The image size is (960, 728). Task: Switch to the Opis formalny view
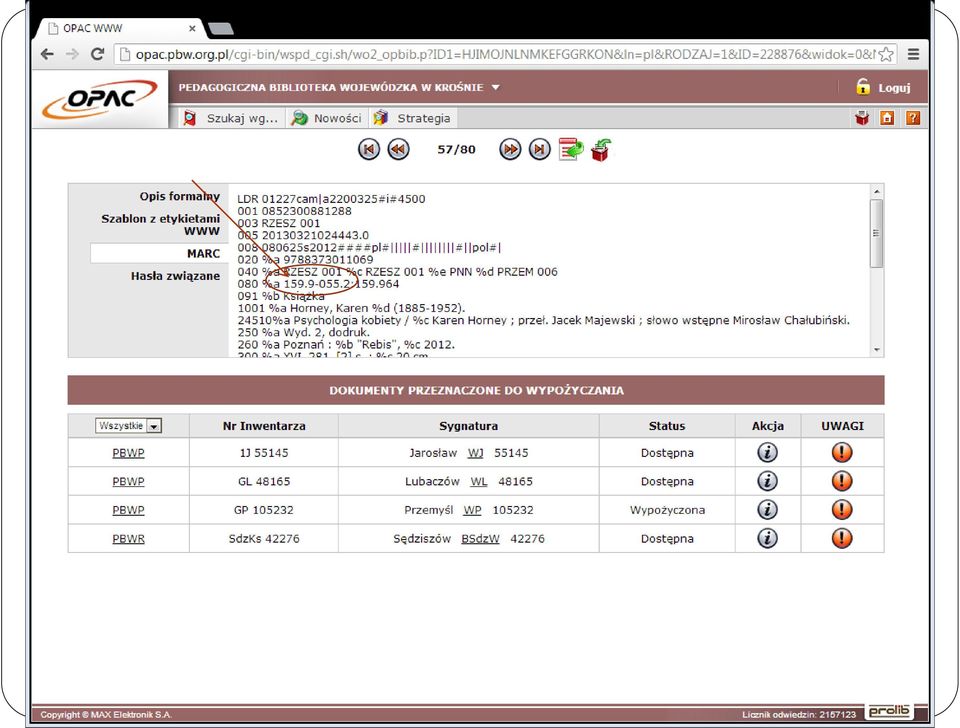pos(179,196)
